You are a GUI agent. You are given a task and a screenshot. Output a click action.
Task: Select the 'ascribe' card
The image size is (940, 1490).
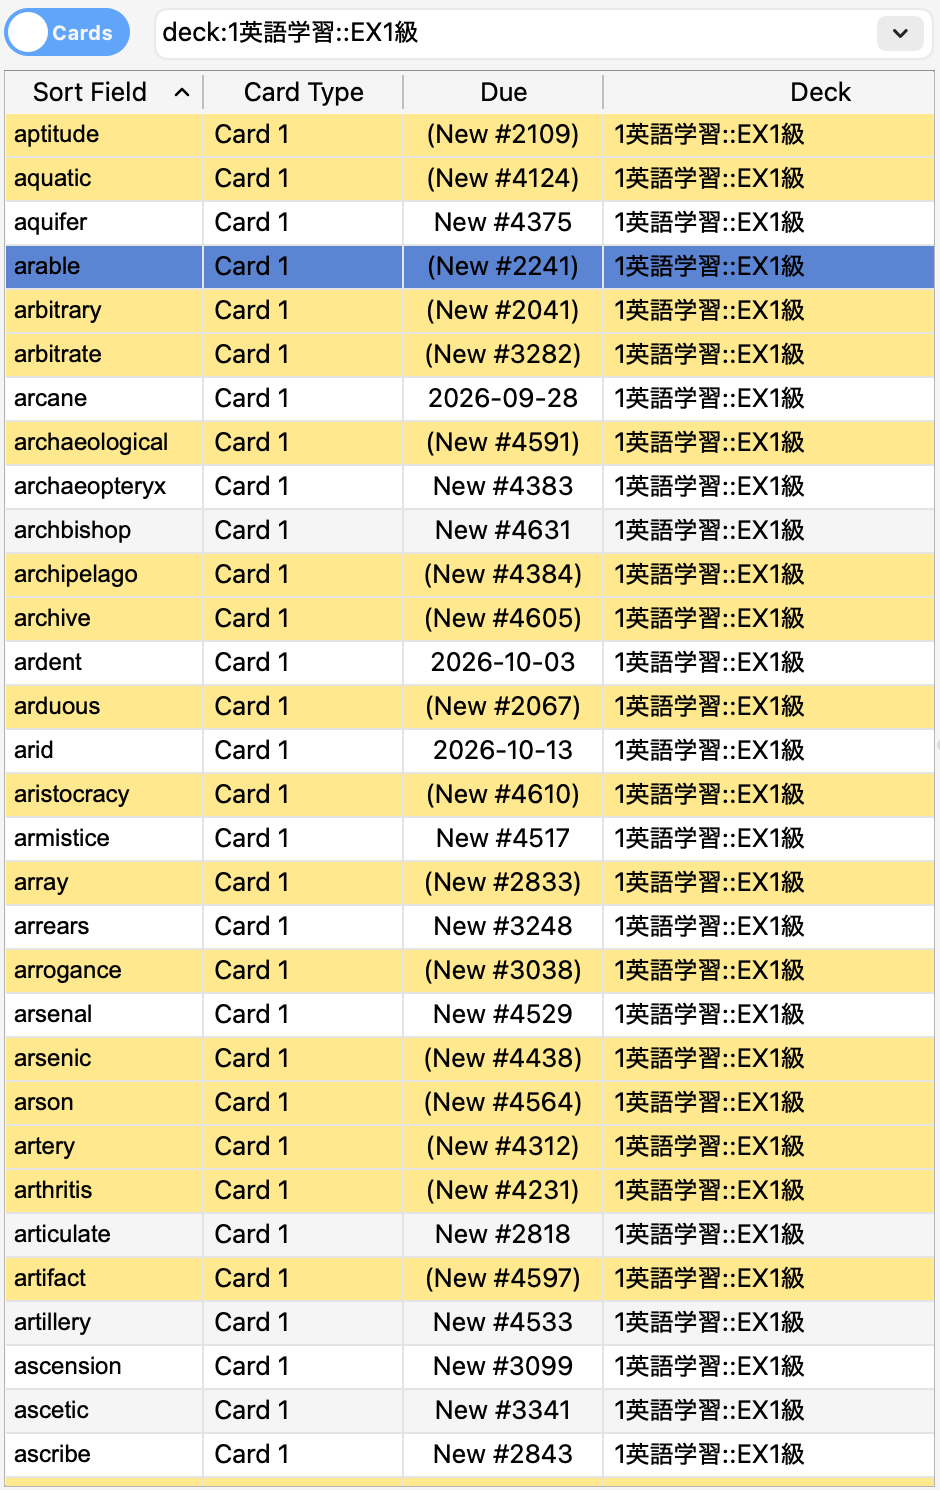click(x=470, y=1454)
